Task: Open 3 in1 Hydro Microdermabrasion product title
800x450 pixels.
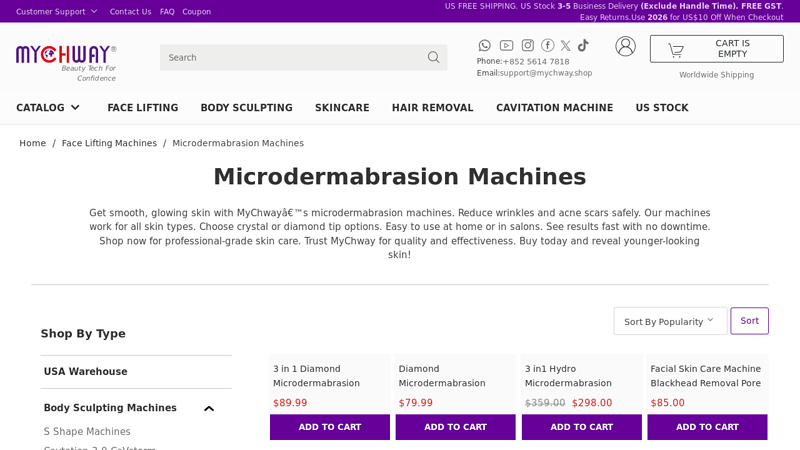Action: (x=568, y=376)
